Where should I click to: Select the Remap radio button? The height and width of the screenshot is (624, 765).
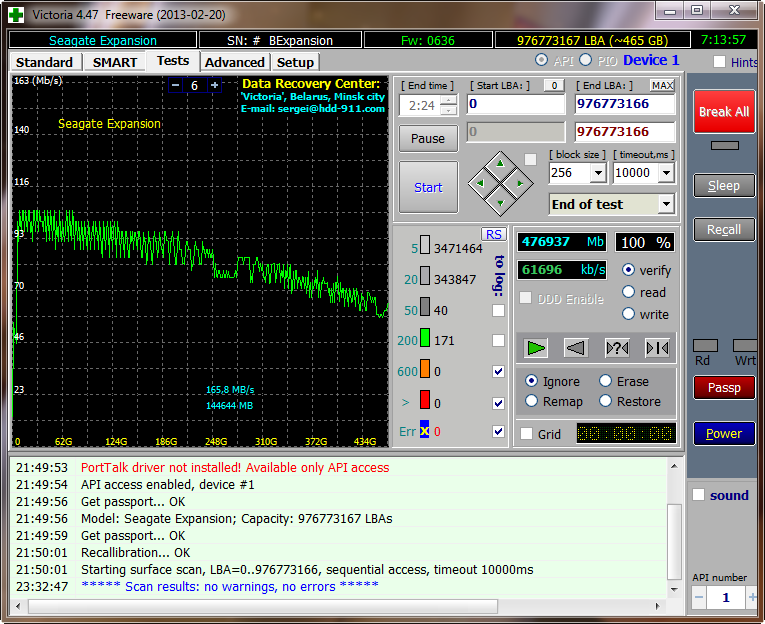coord(531,401)
